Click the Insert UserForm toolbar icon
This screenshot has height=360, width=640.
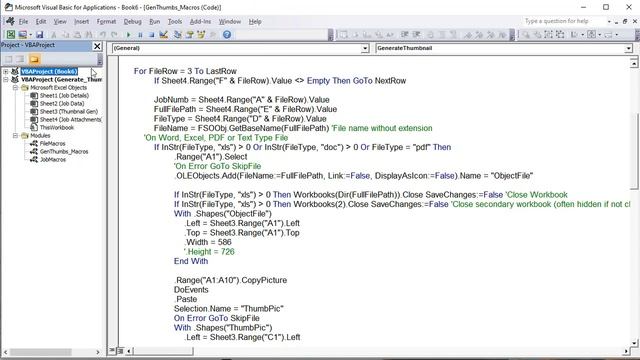coord(23,35)
